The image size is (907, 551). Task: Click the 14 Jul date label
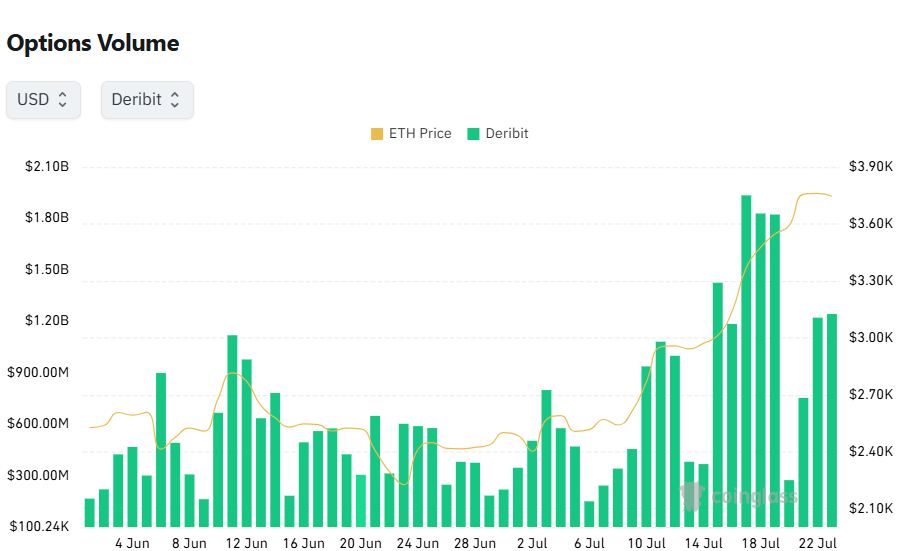pos(704,543)
